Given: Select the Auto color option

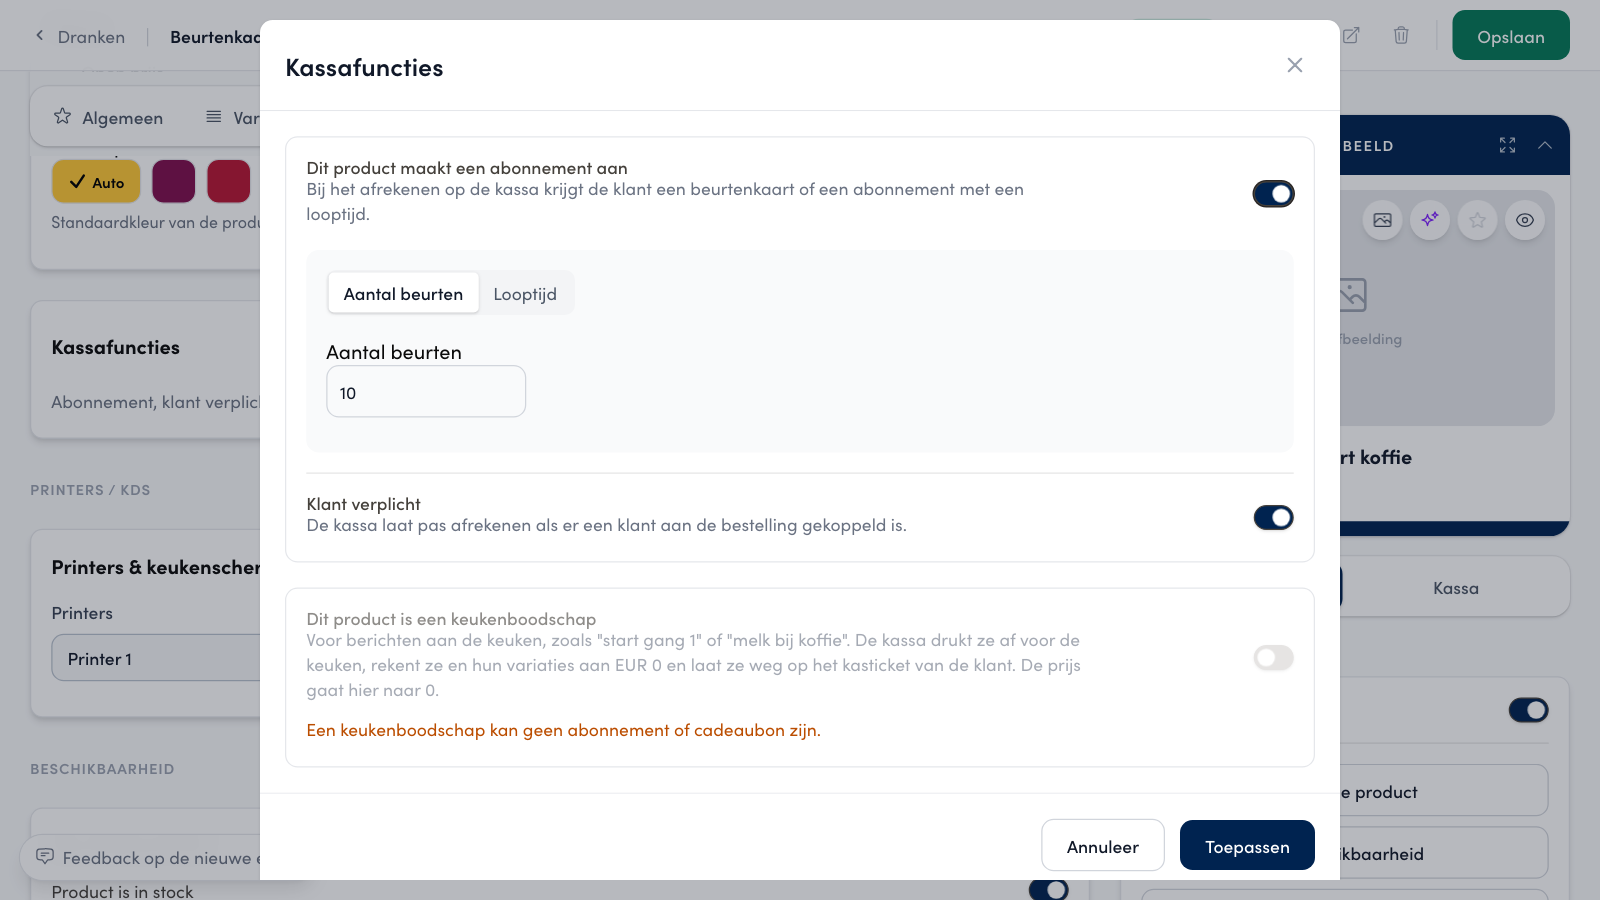Looking at the screenshot, I should point(96,182).
